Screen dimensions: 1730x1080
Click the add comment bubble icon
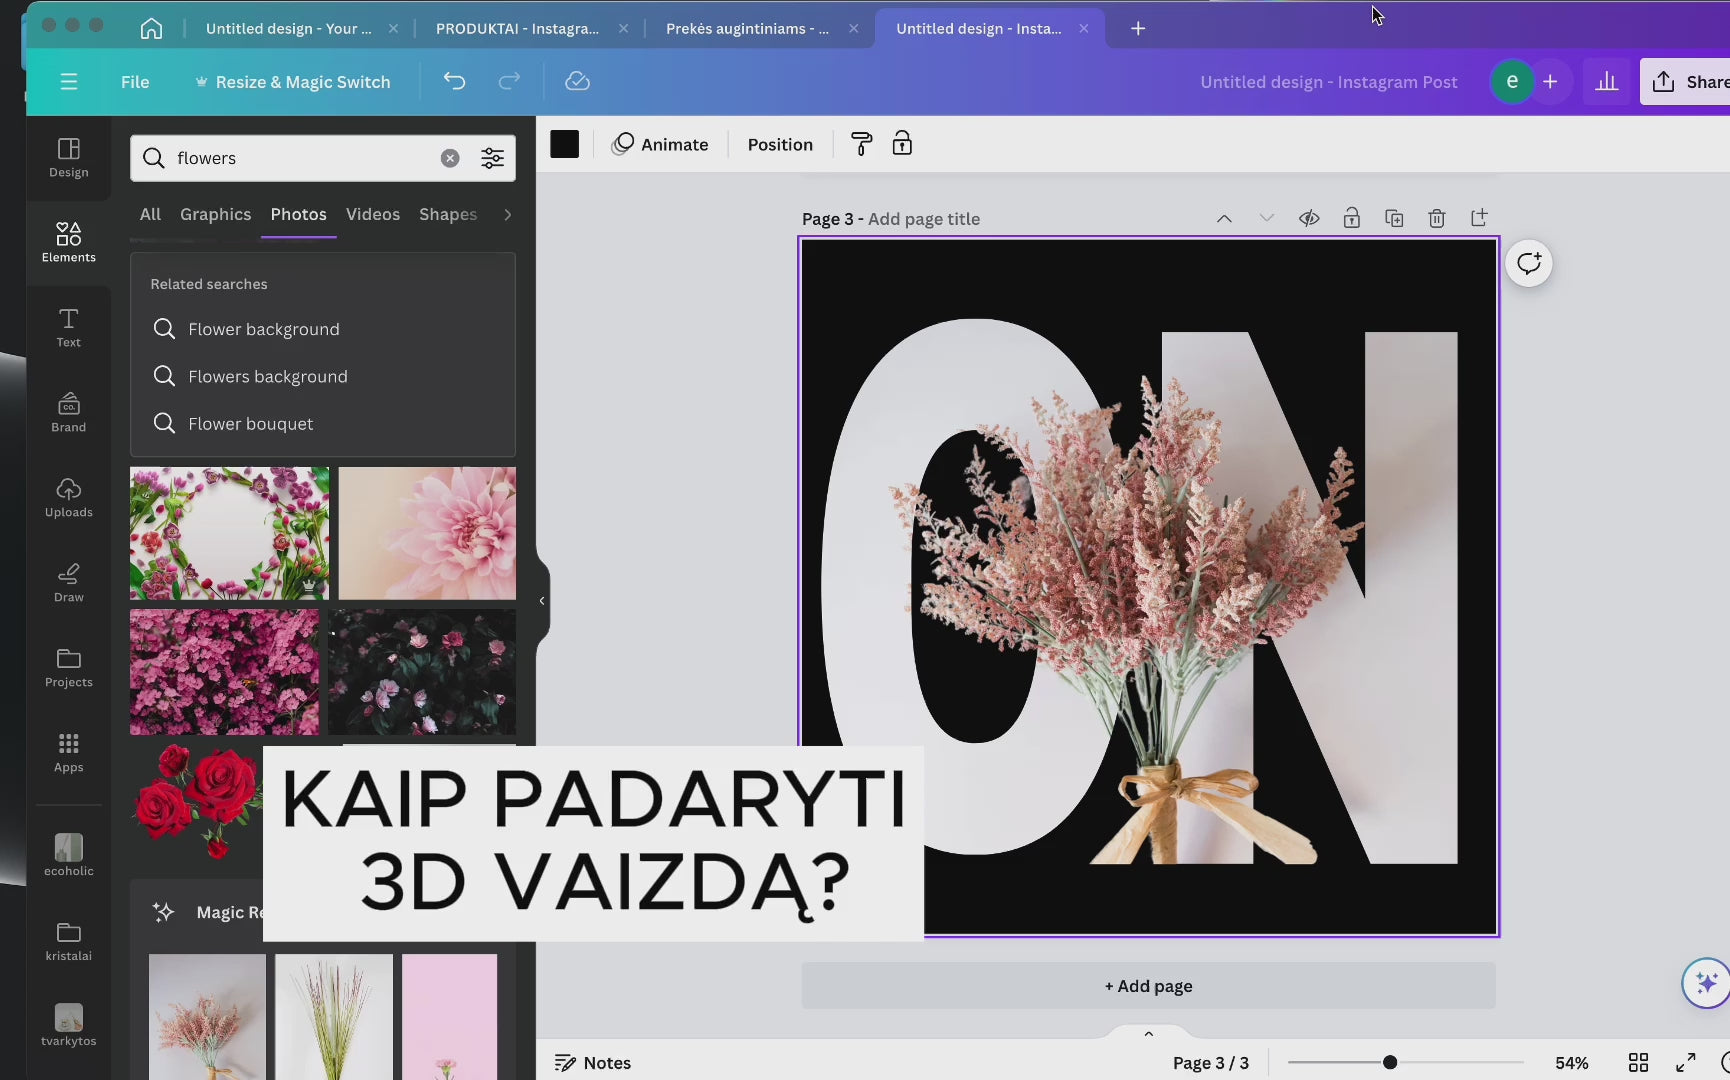1528,264
